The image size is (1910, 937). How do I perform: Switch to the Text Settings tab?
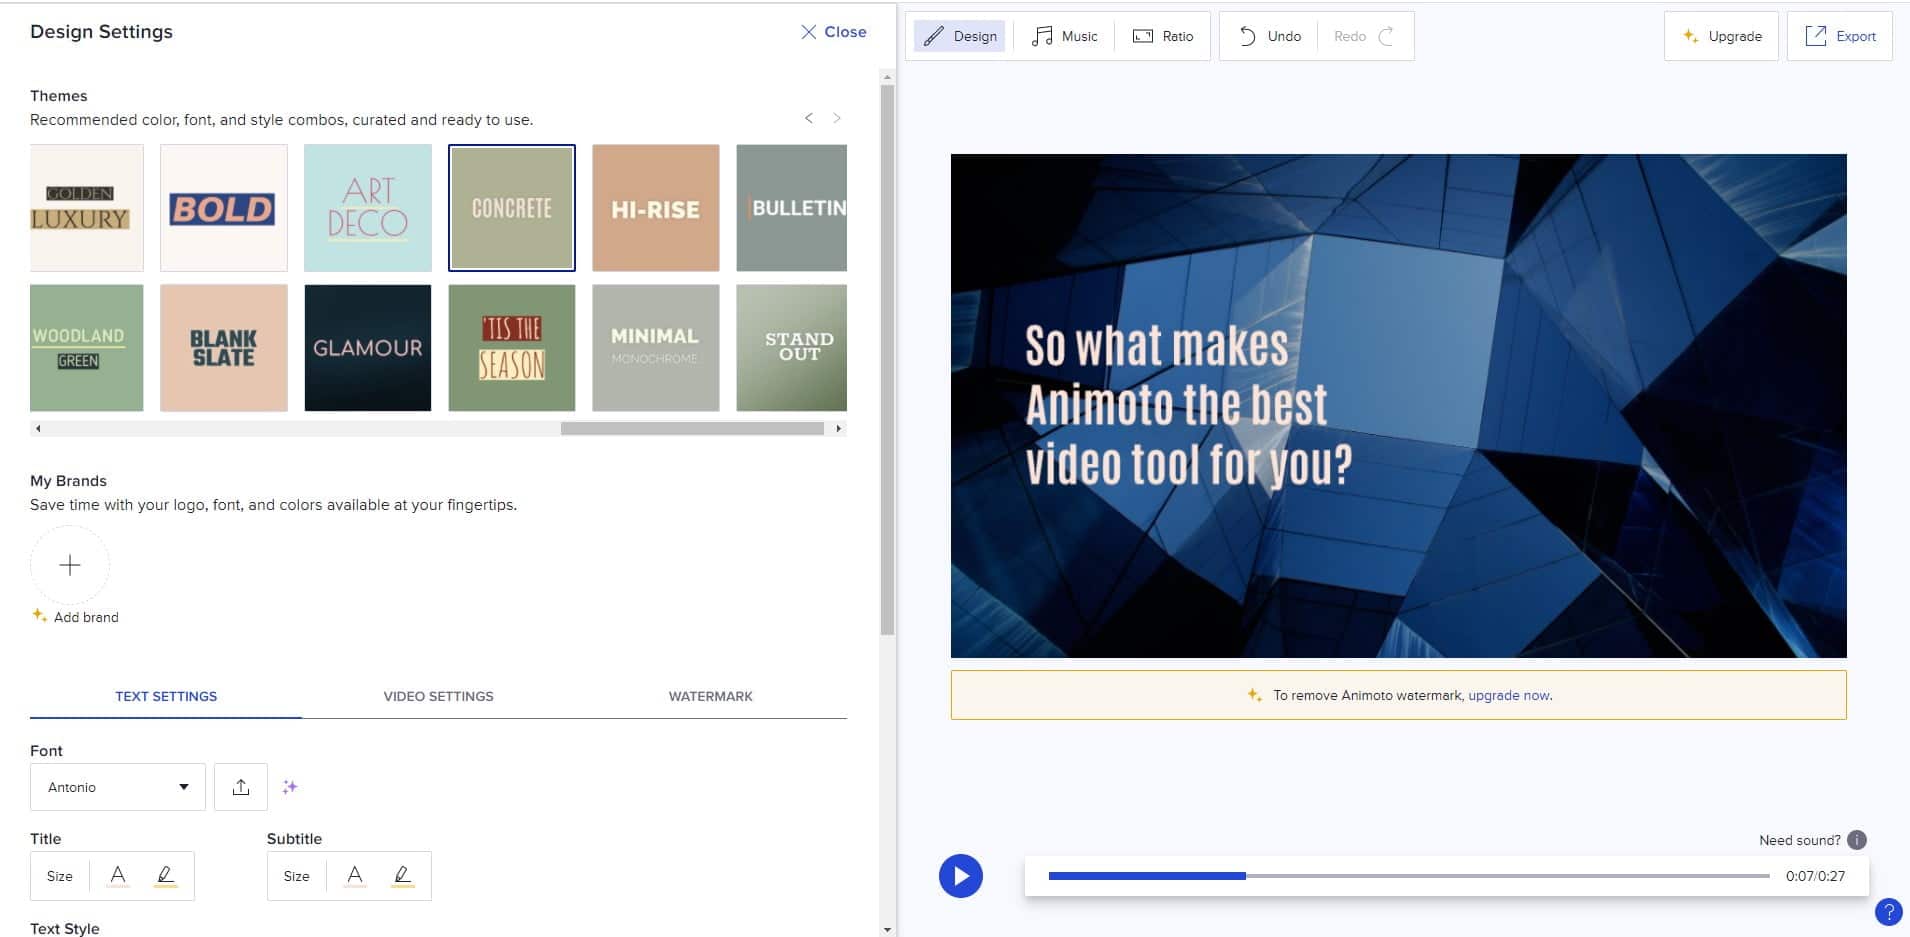pyautogui.click(x=166, y=696)
